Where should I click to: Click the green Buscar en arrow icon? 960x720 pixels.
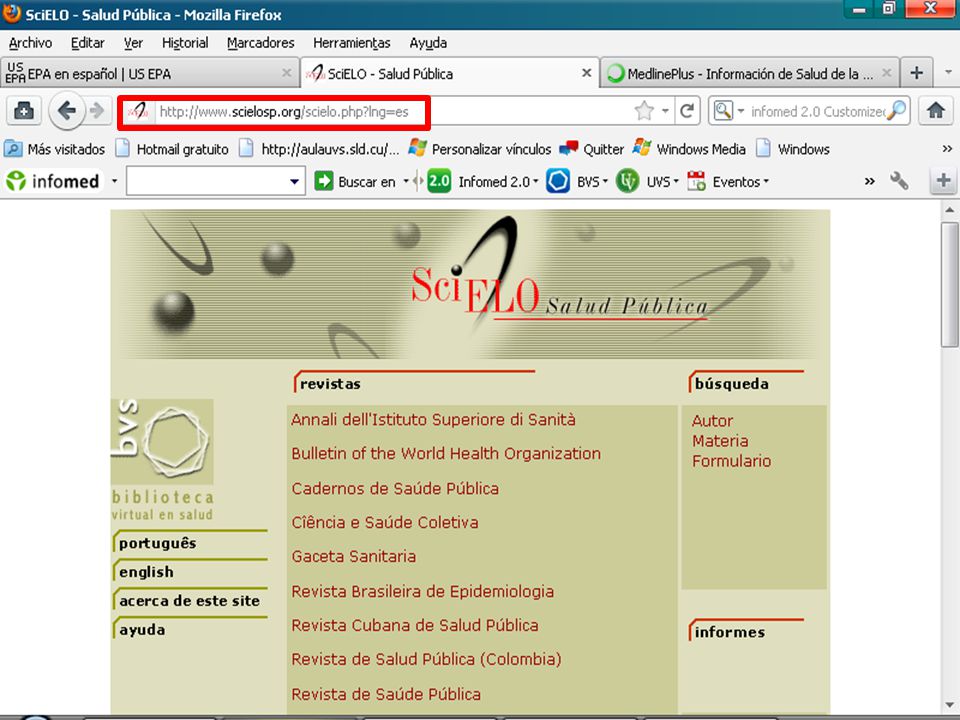coord(323,181)
